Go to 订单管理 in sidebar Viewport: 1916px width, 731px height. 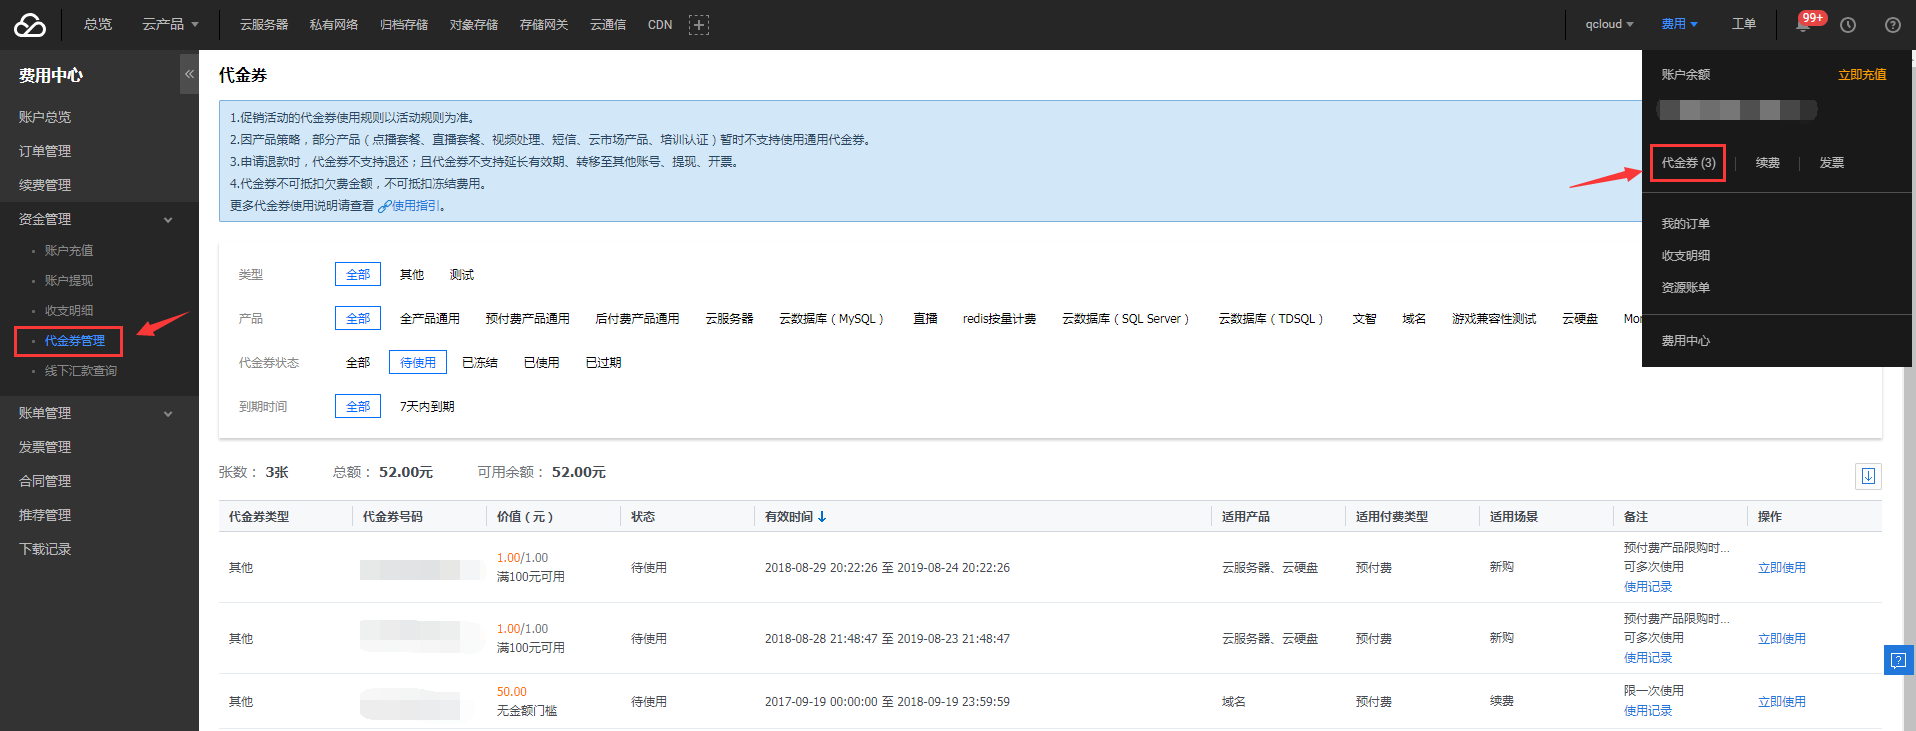coord(45,152)
